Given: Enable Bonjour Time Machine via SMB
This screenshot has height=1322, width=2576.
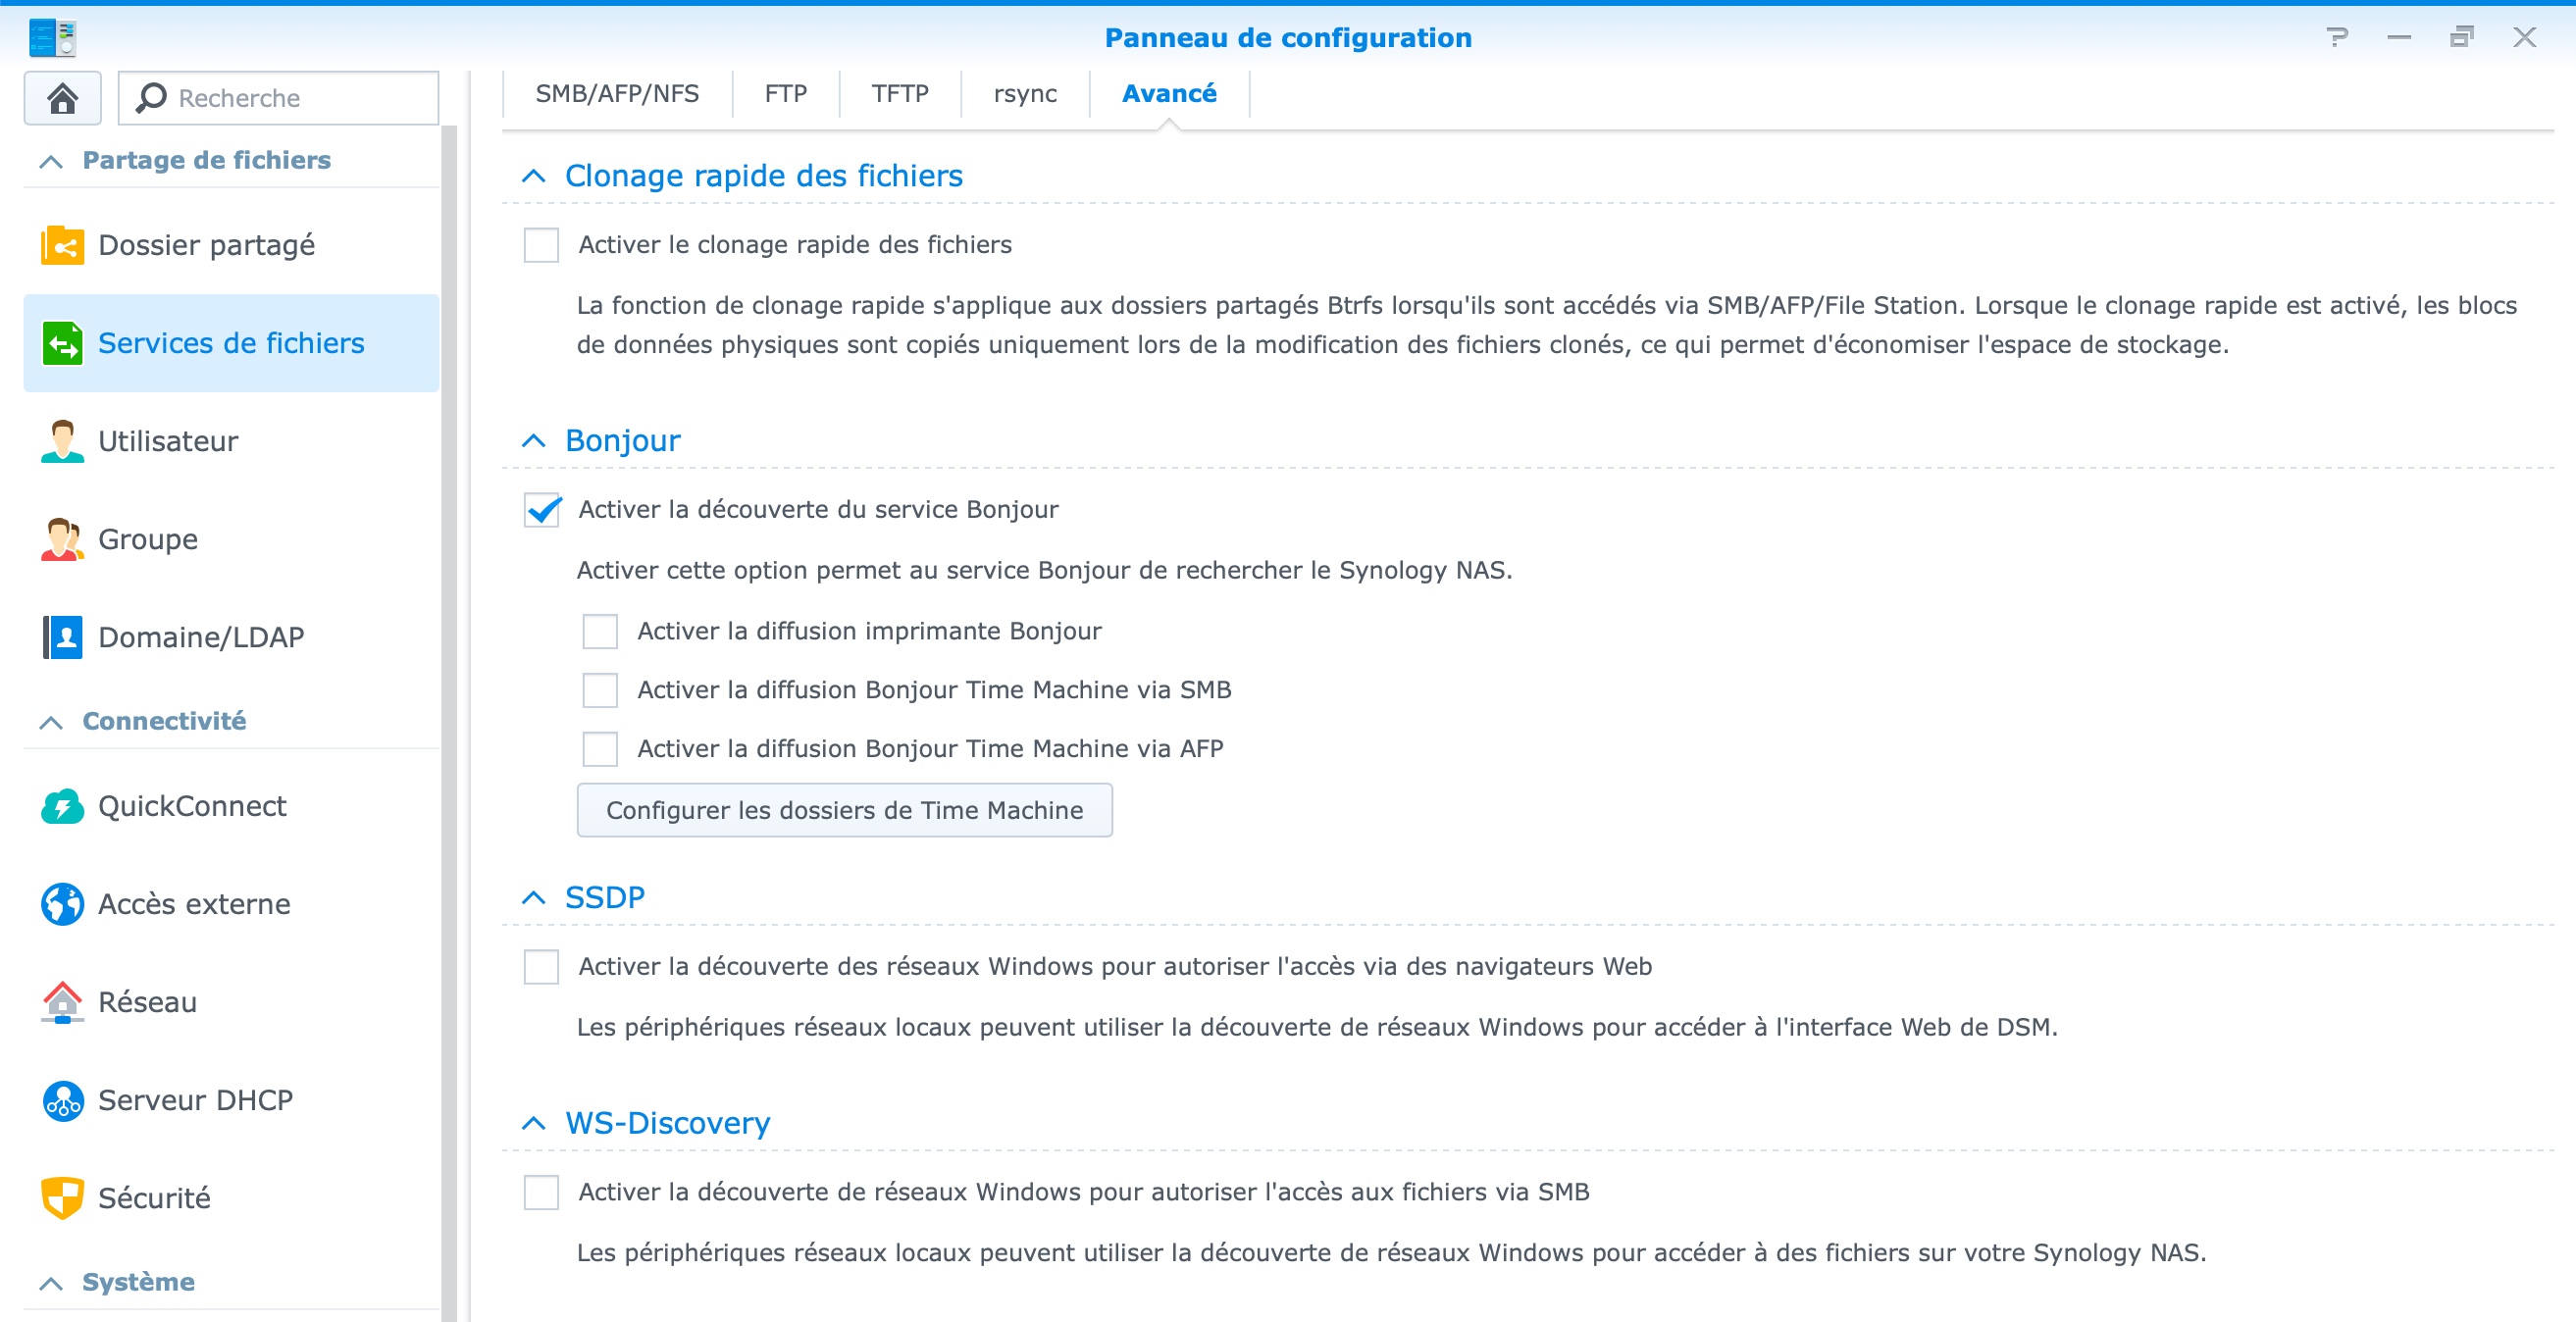Looking at the screenshot, I should click(x=600, y=690).
